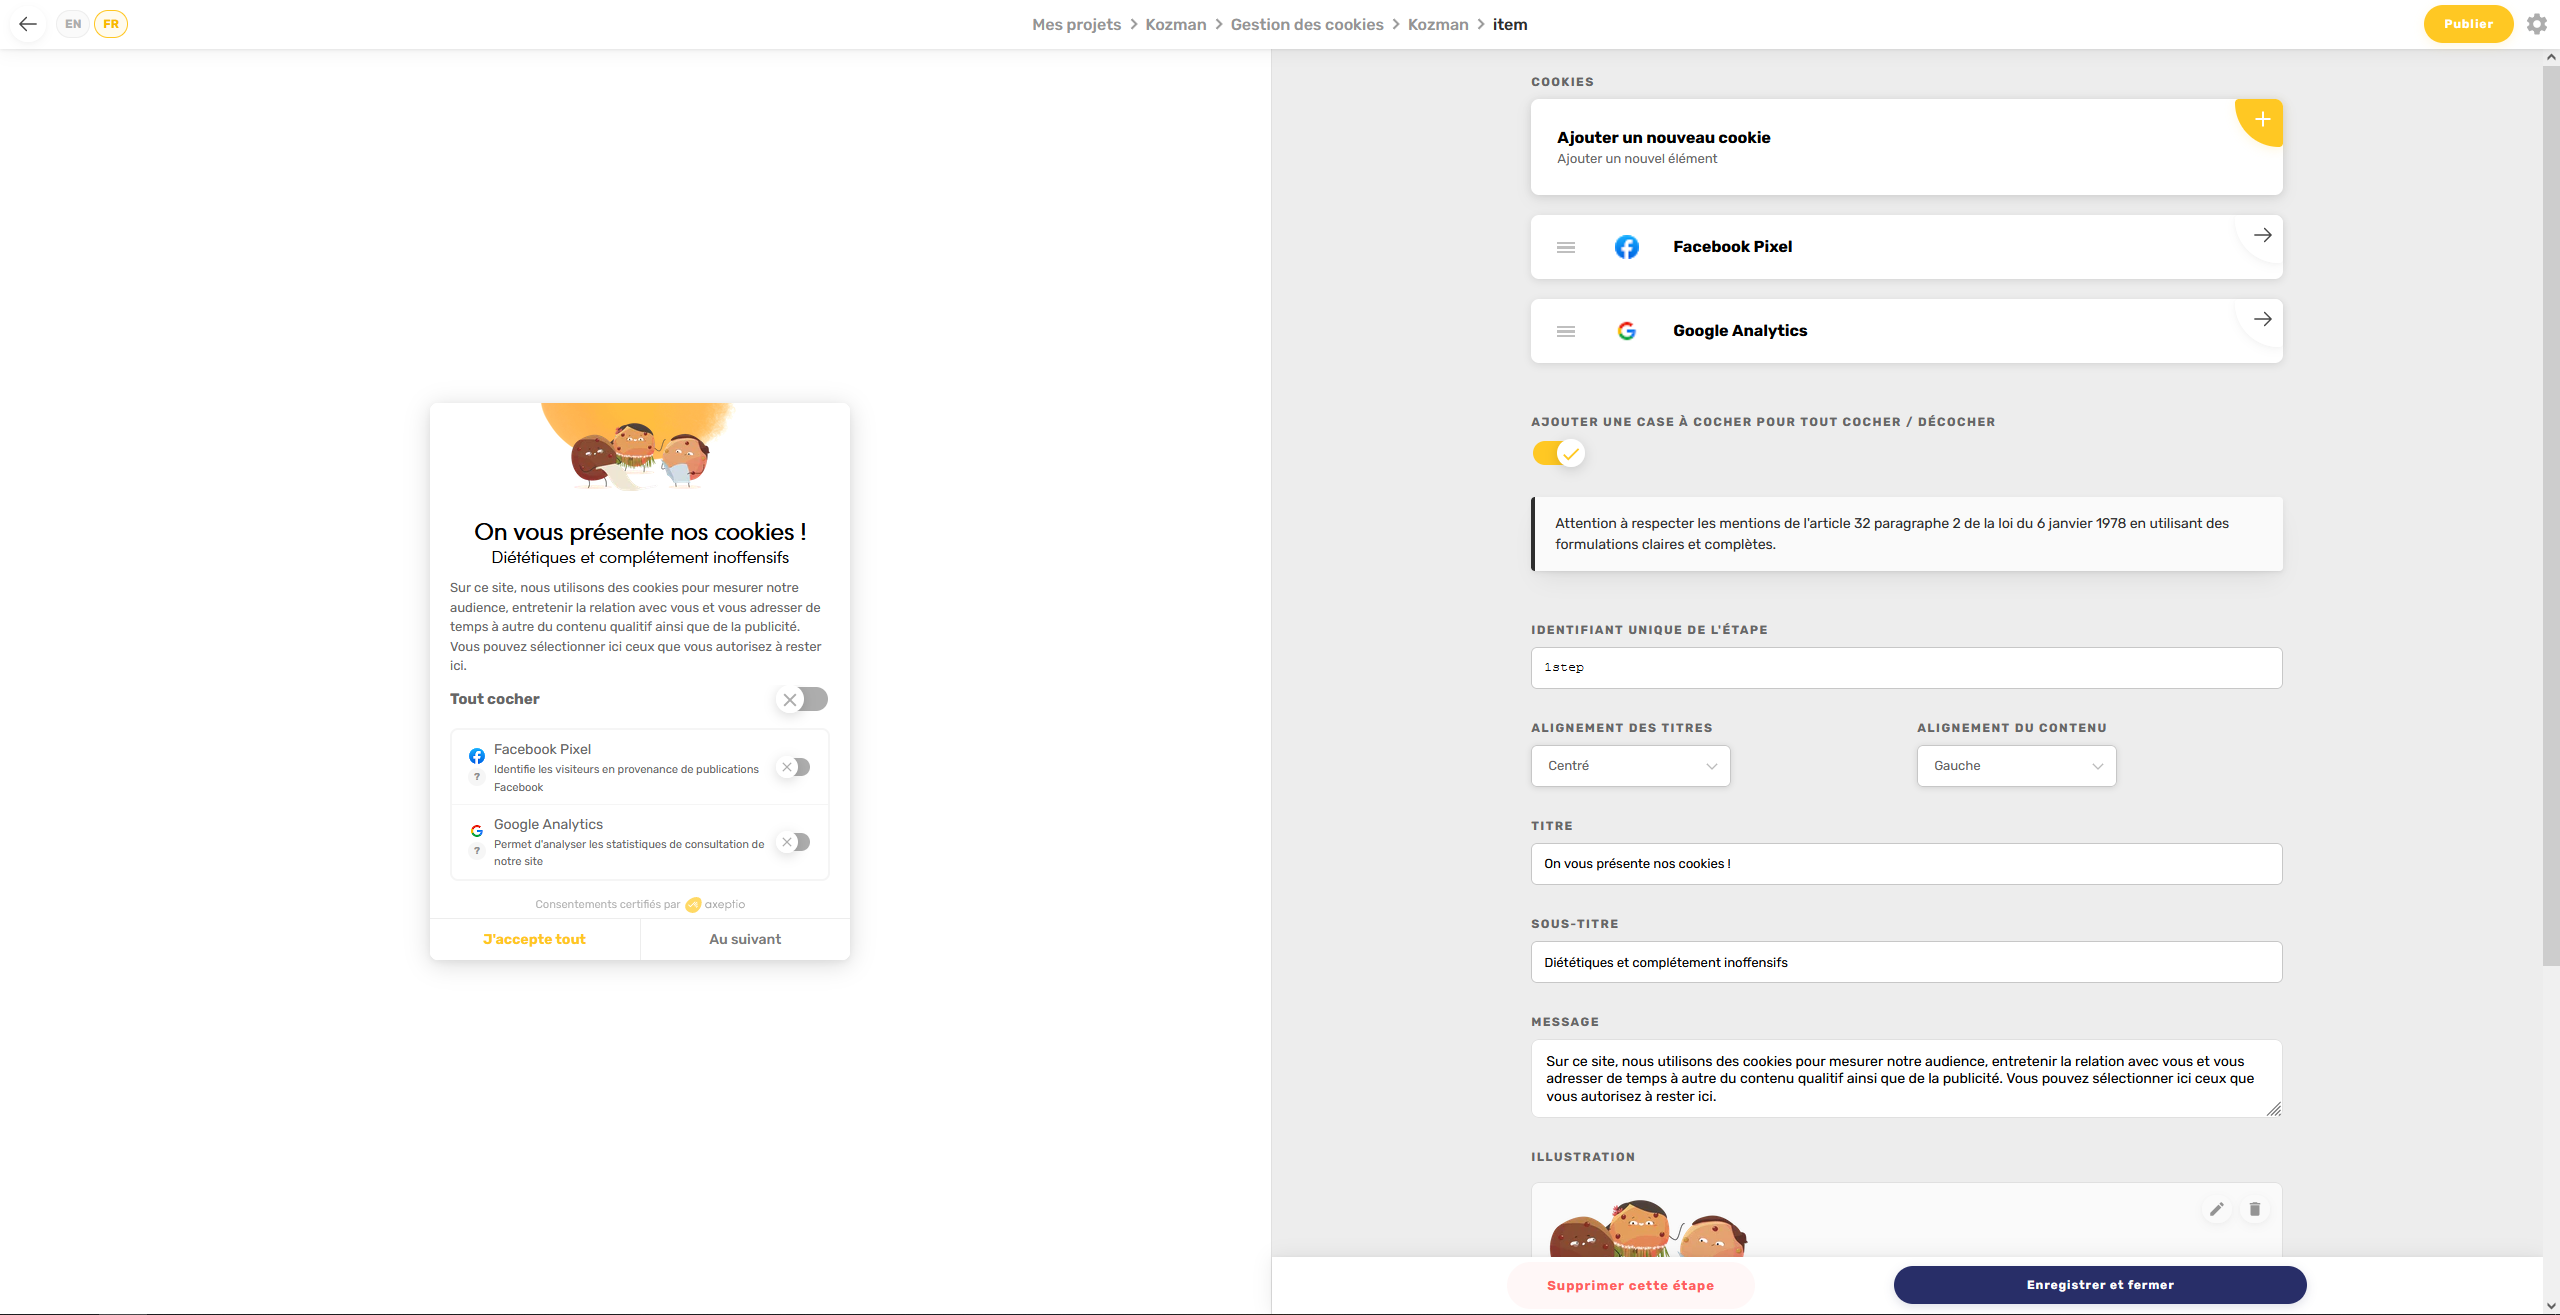This screenshot has width=2560, height=1315.
Task: Open the Google Analytics cookie row
Action: click(1906, 331)
